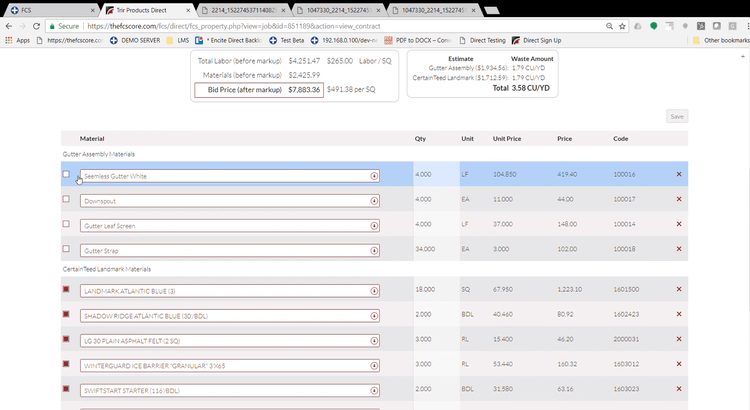The width and height of the screenshot is (750, 410).
Task: Remove the Downspout row with red X
Action: click(679, 199)
